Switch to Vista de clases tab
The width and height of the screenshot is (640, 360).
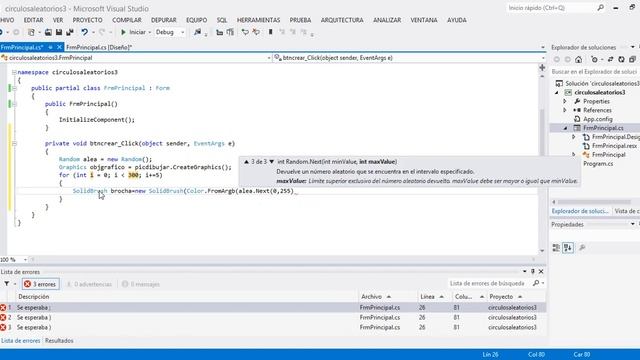pyautogui.click(x=627, y=211)
